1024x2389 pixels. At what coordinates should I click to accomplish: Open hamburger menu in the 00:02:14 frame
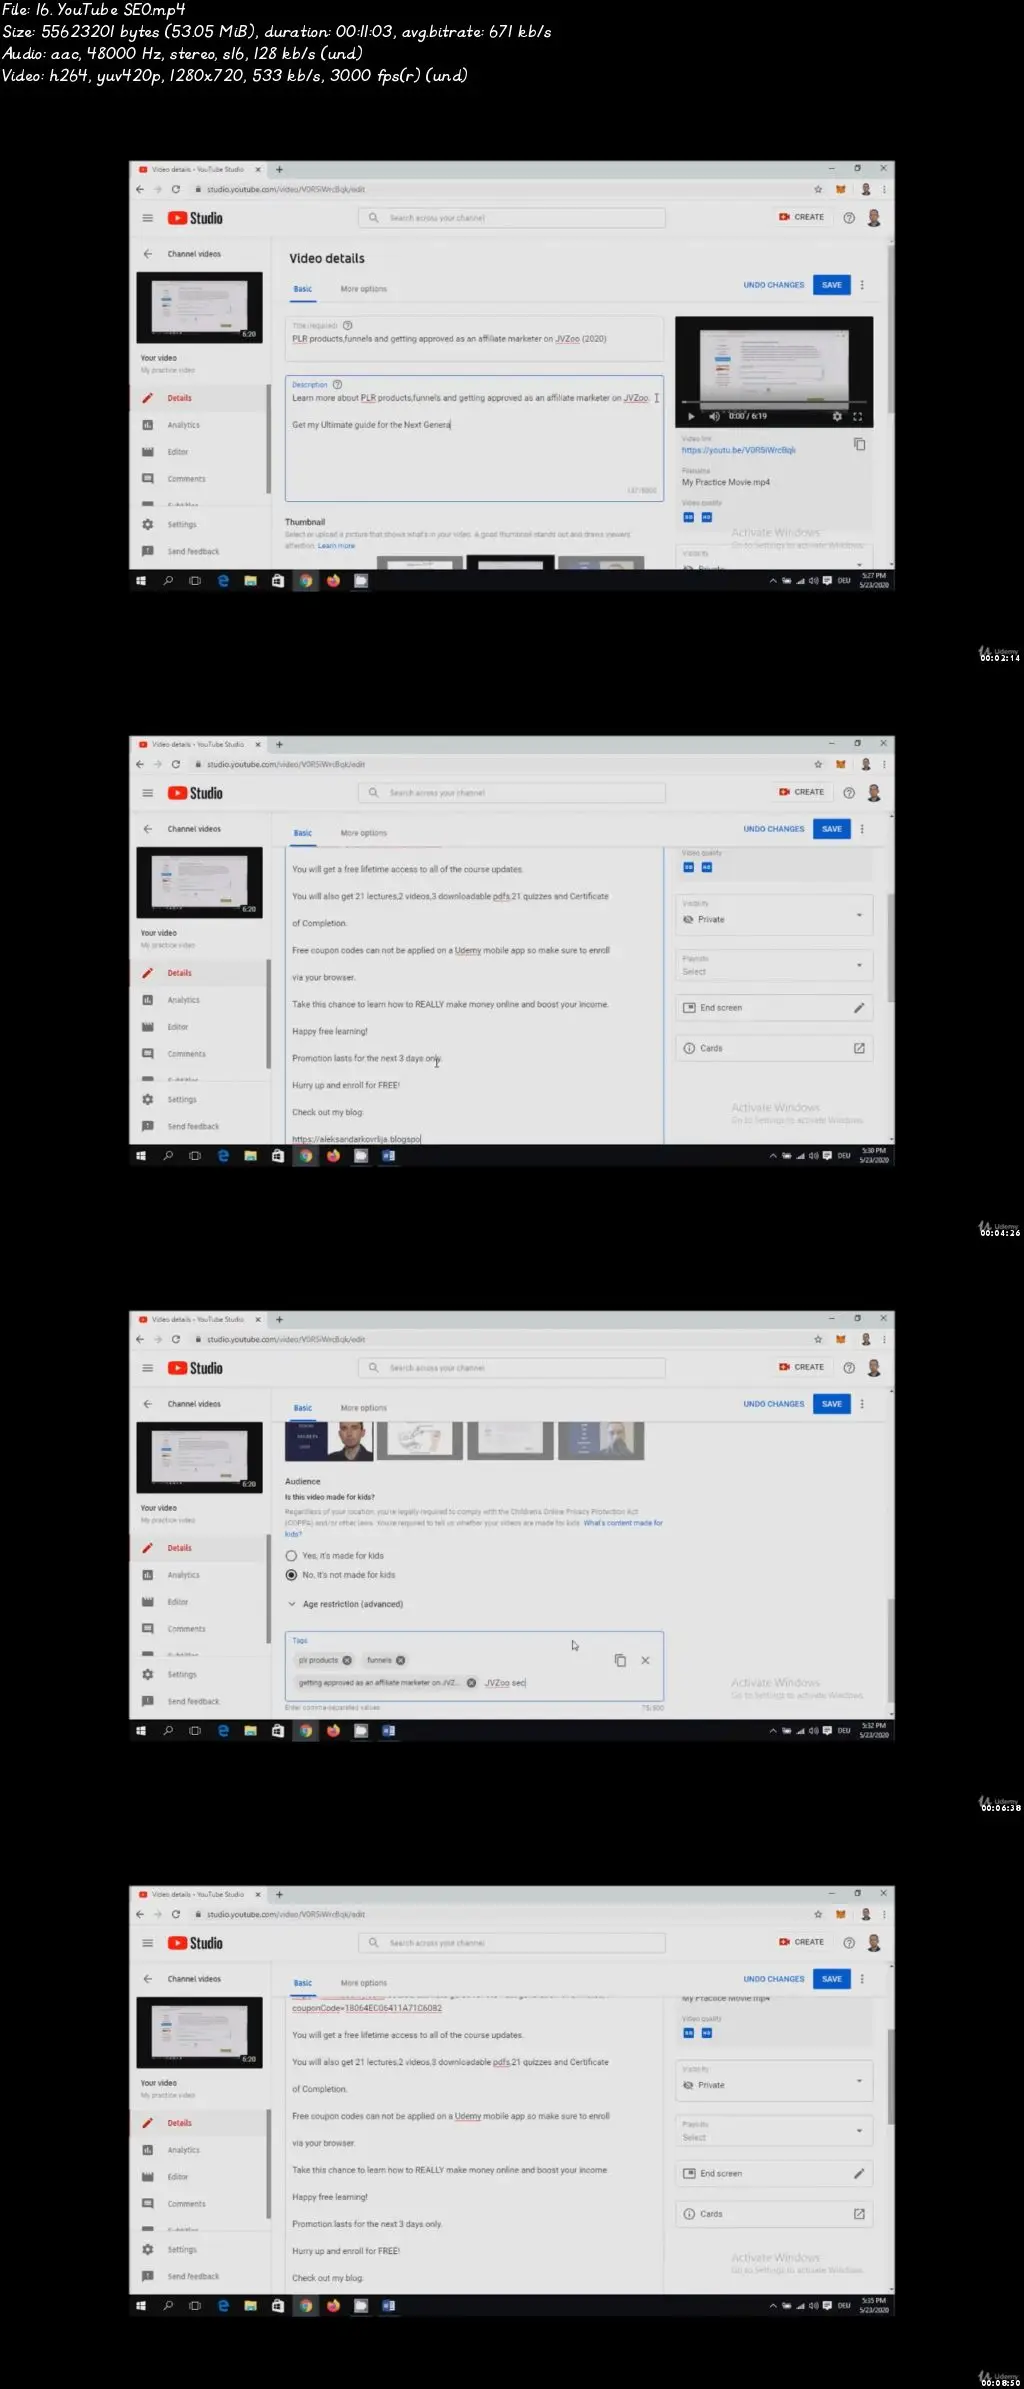click(x=147, y=218)
